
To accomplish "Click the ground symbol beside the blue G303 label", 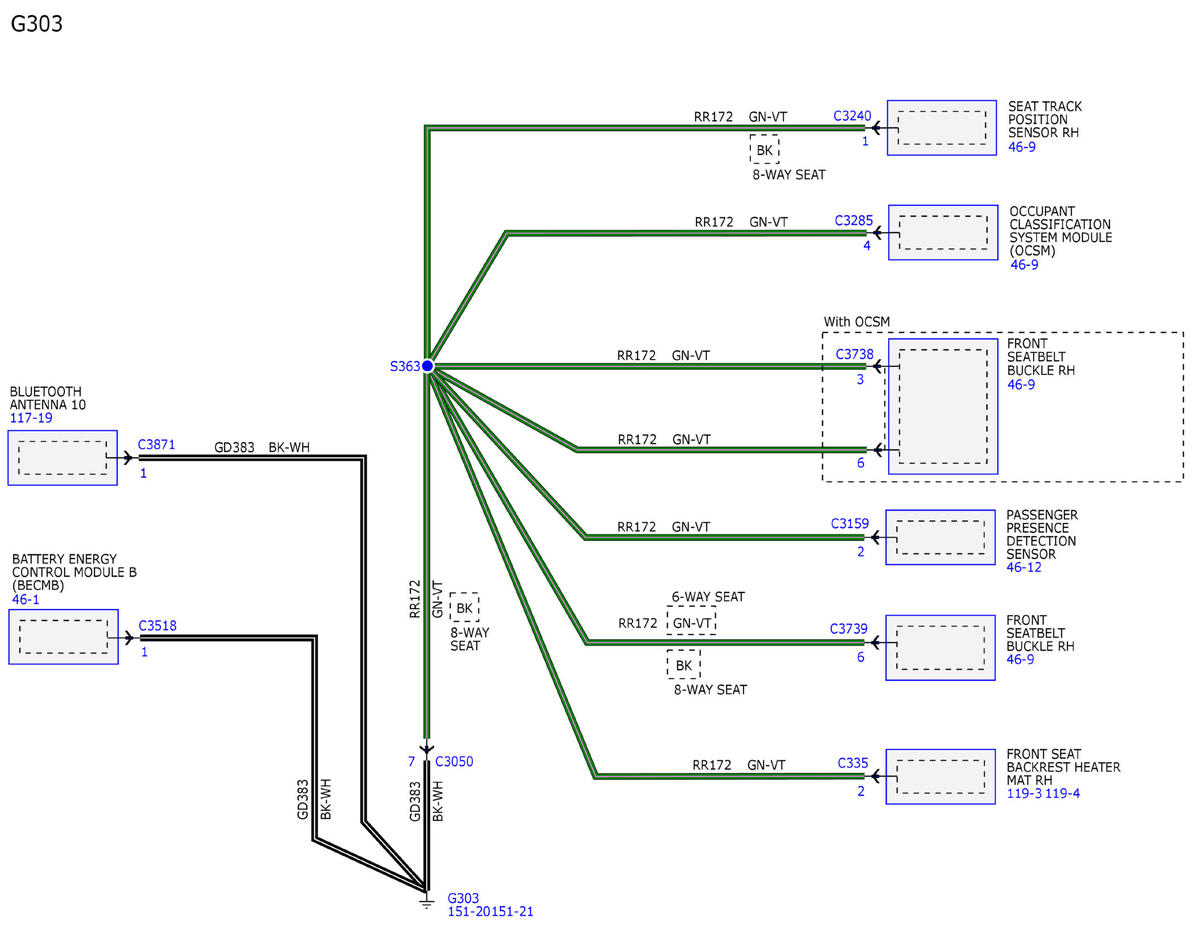I will coord(426,900).
